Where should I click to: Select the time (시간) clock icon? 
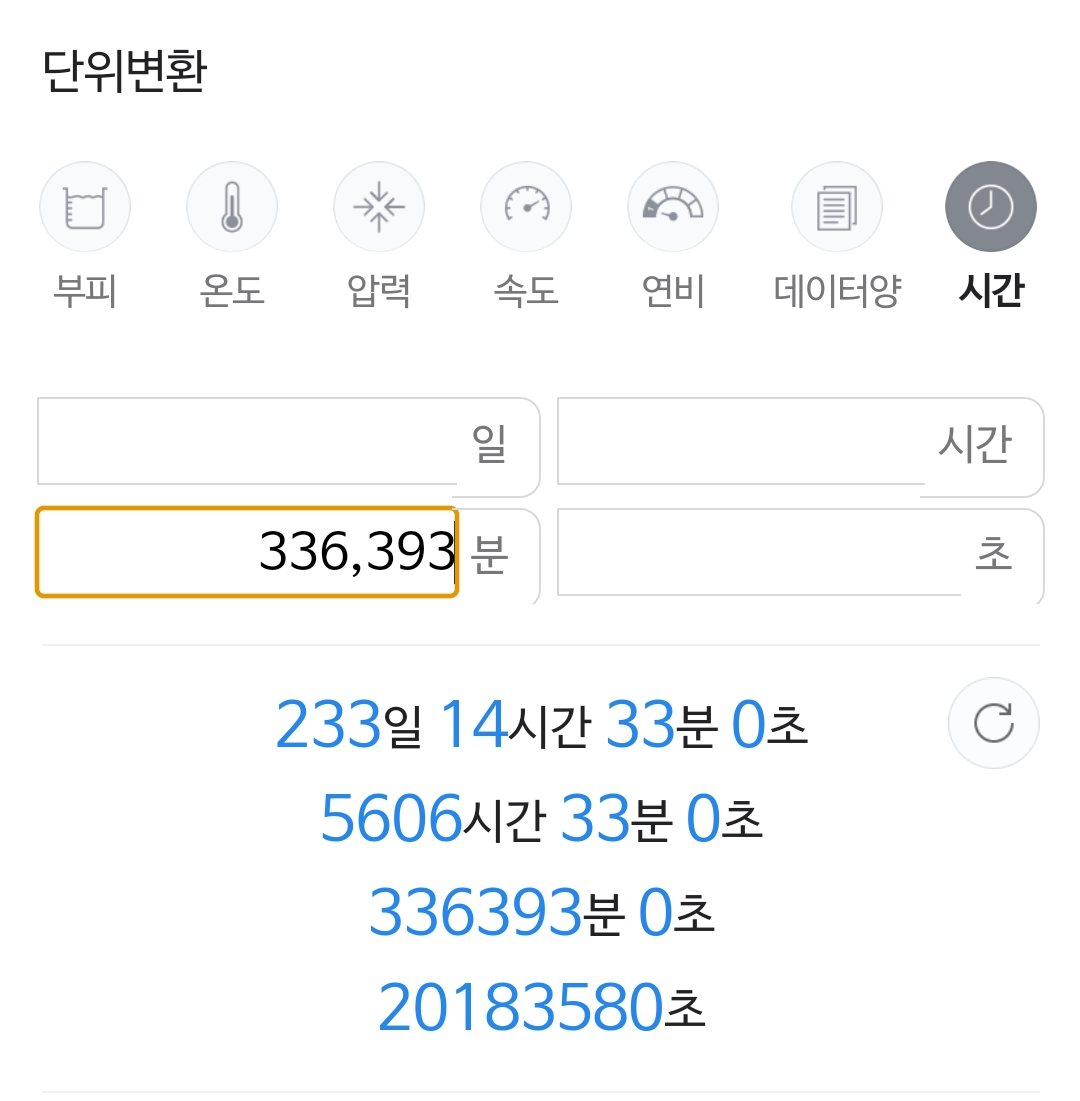point(991,208)
